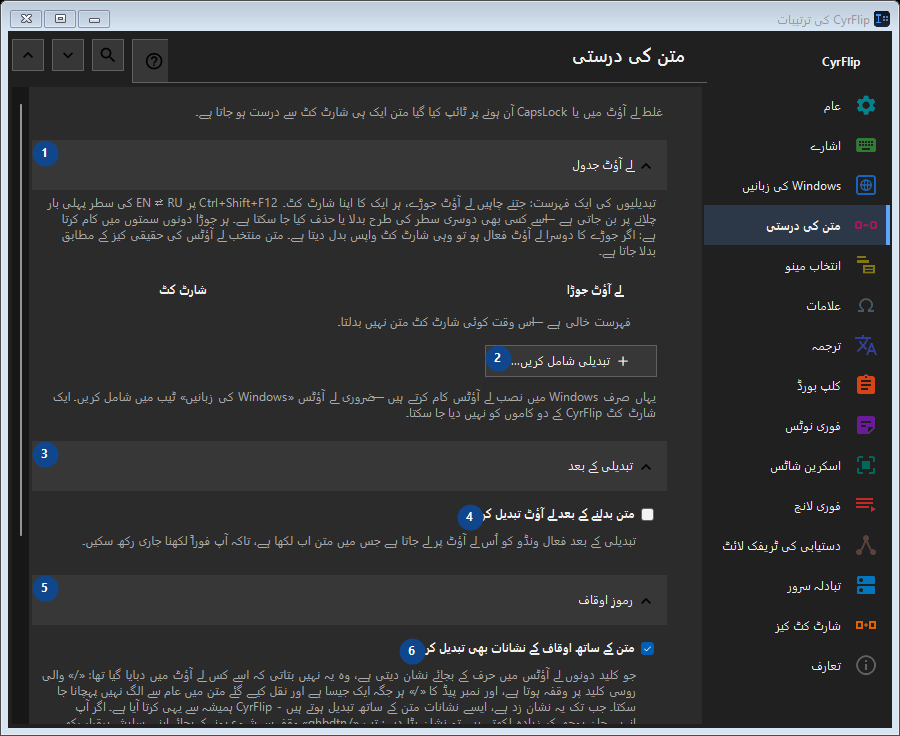Click the شارٹ کٹ column header
This screenshot has width=900, height=736.
tap(183, 290)
